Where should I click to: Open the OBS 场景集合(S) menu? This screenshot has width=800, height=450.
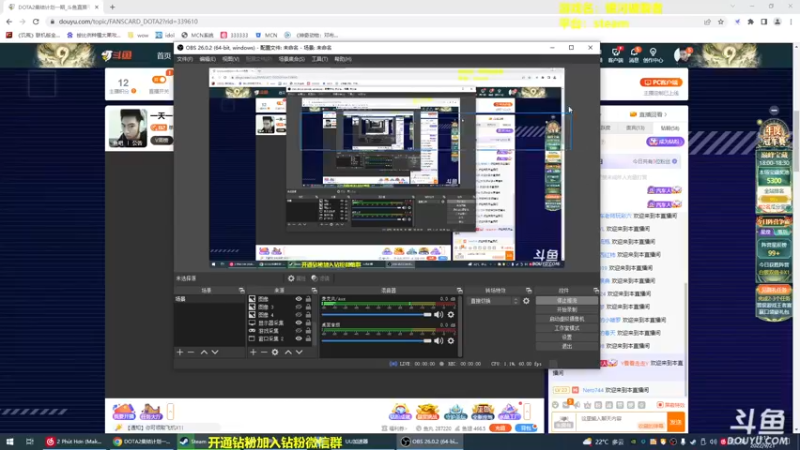point(291,59)
